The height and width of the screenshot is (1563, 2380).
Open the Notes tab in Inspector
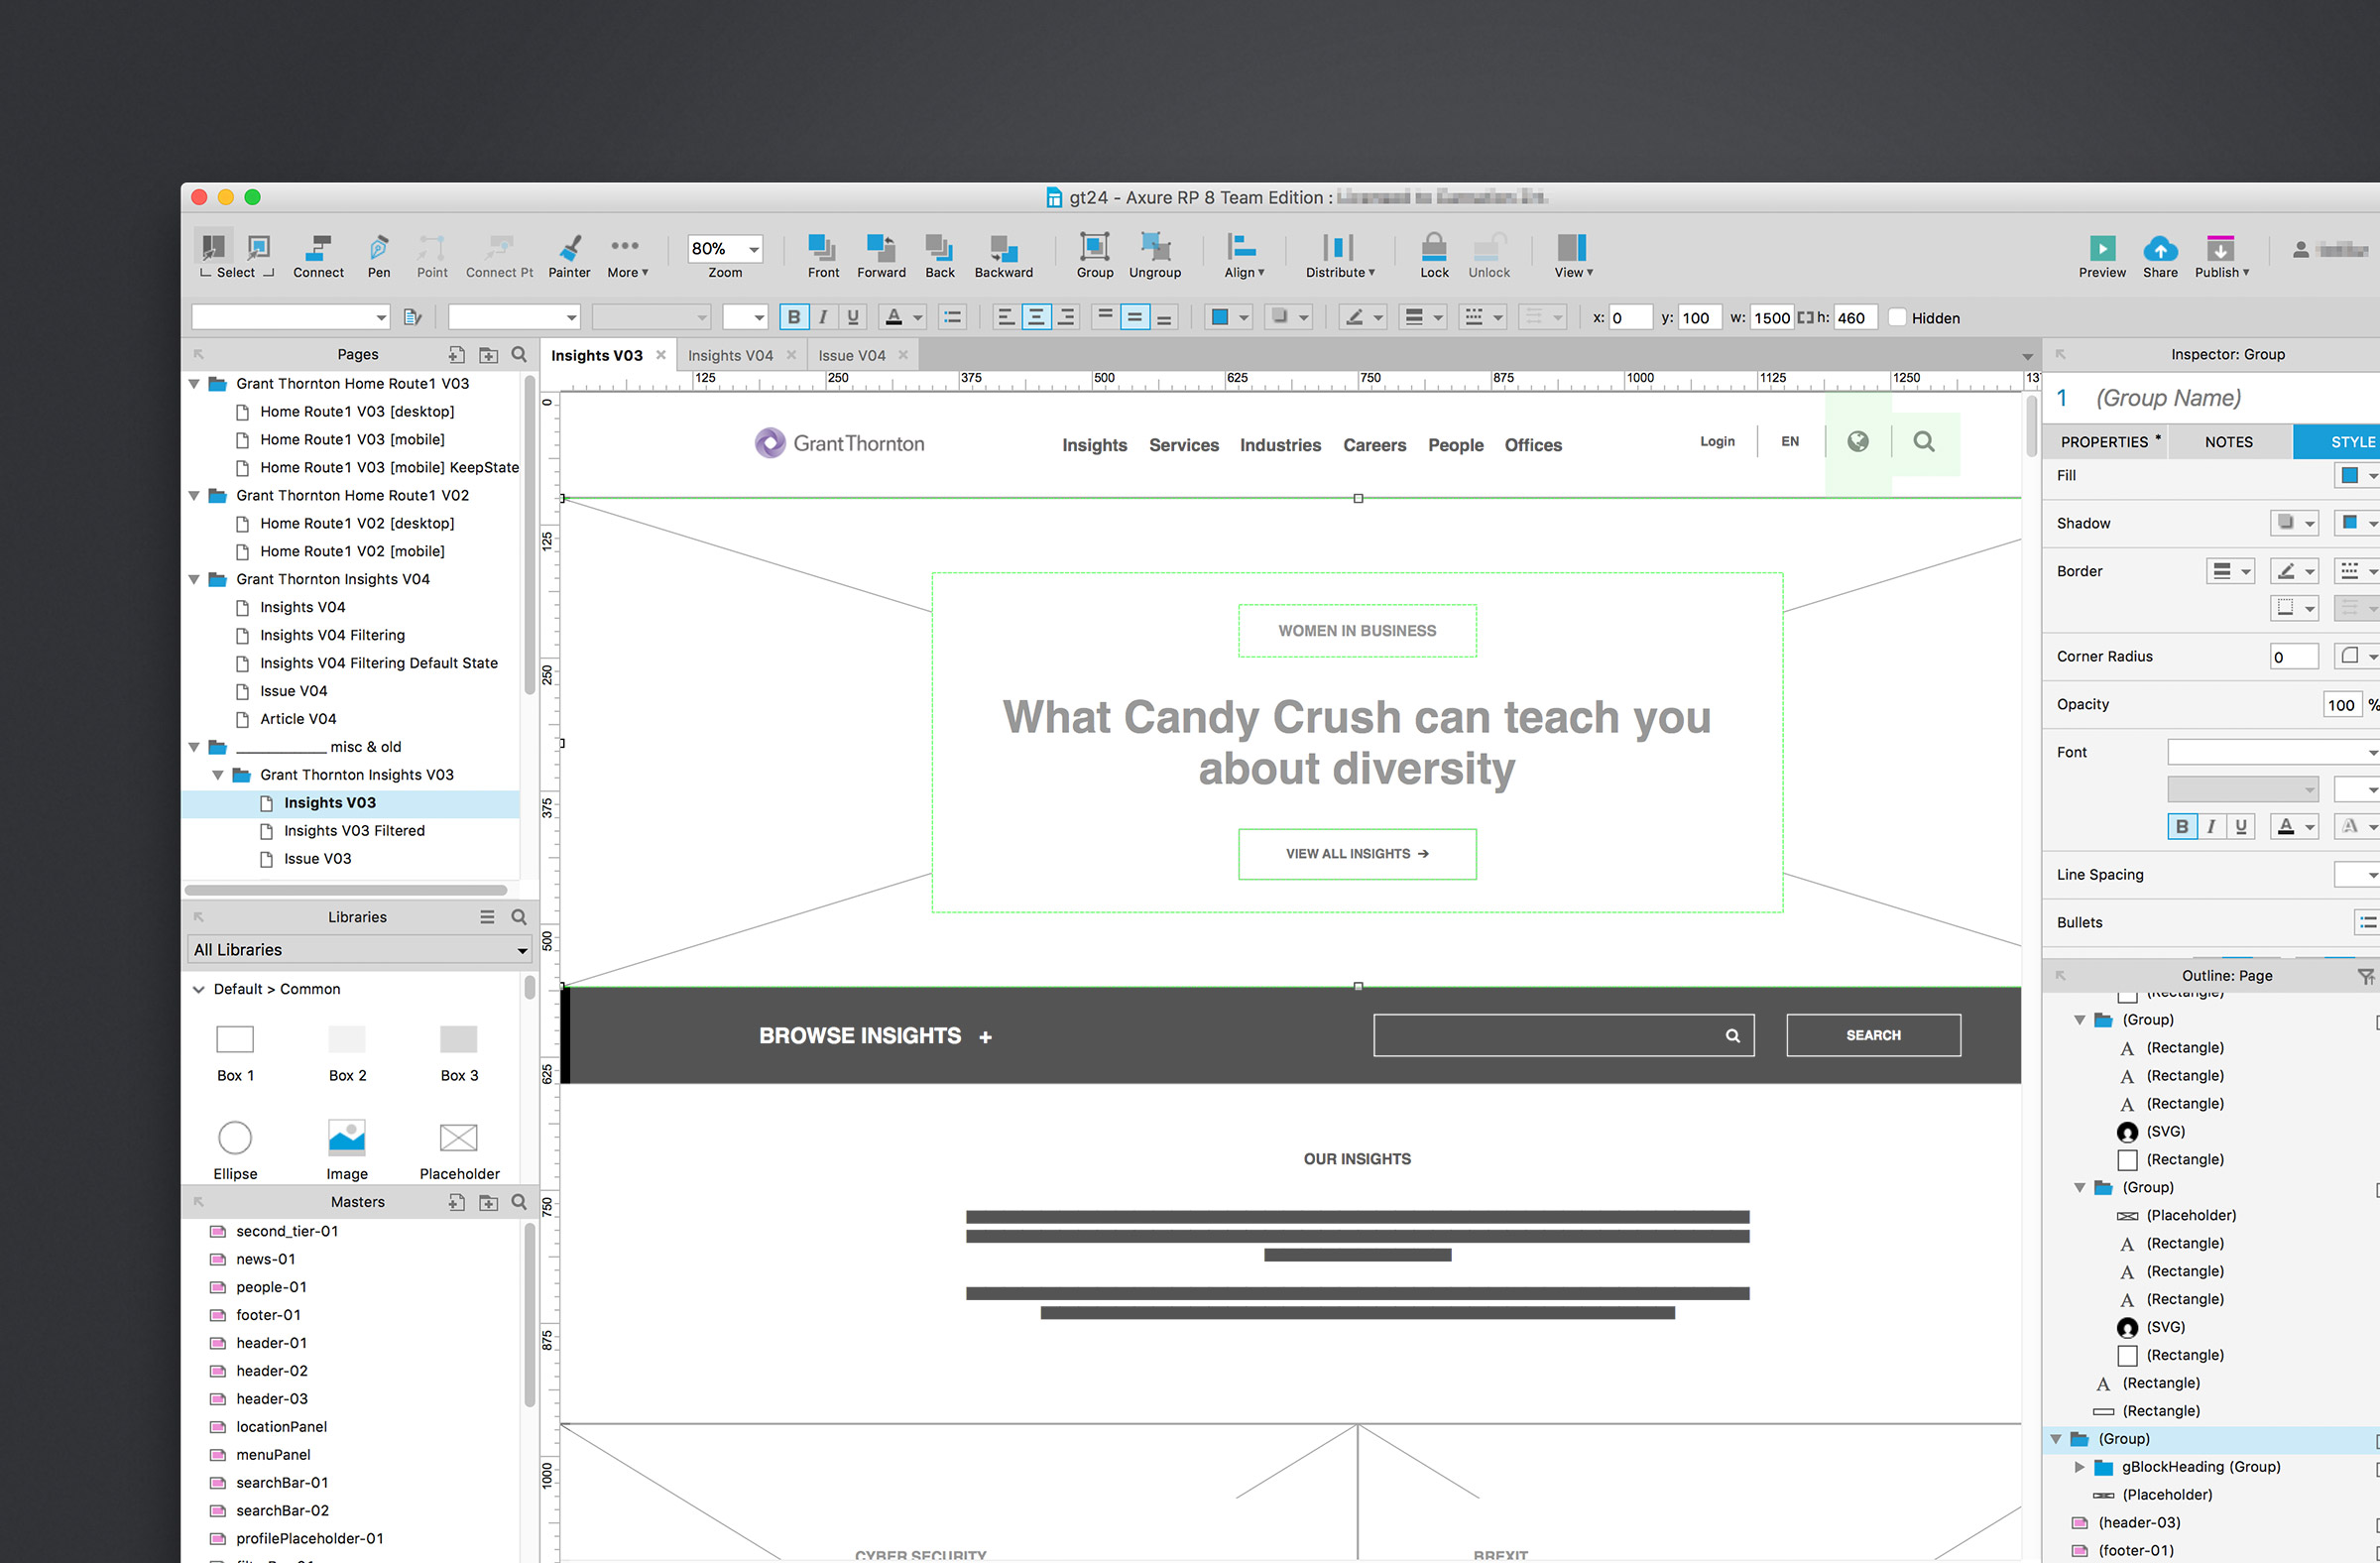pyautogui.click(x=2228, y=442)
